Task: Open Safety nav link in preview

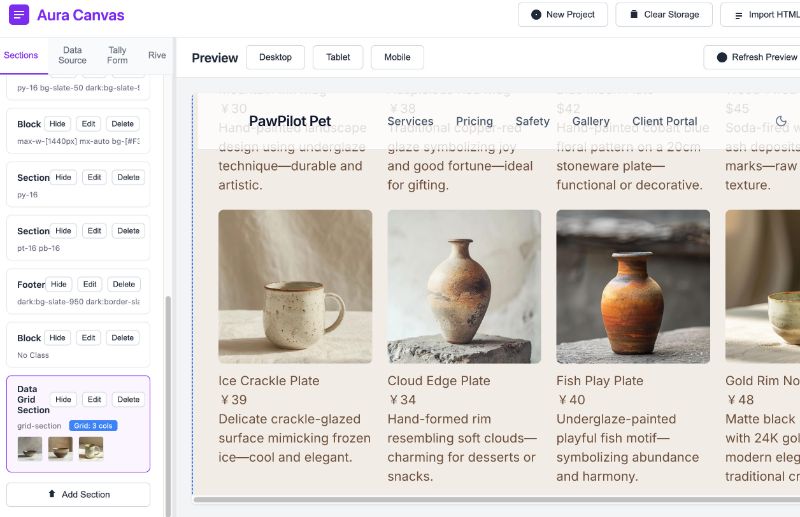Action: [533, 121]
